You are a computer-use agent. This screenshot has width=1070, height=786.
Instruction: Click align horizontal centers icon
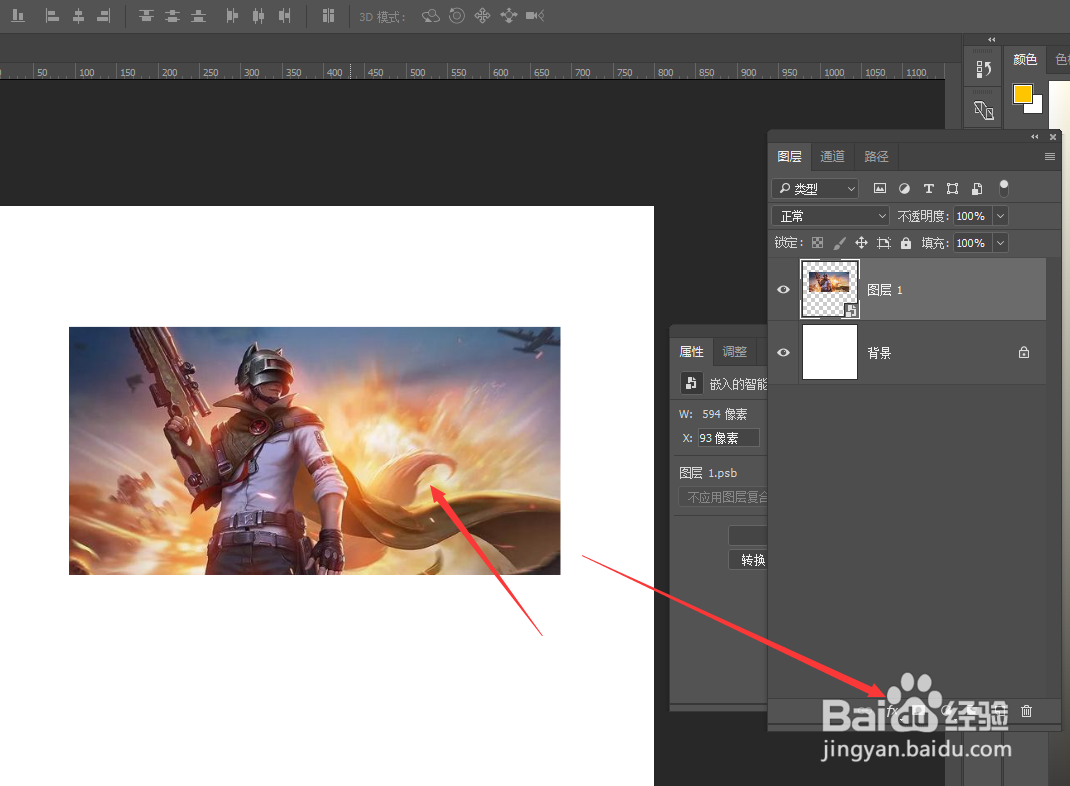[78, 16]
